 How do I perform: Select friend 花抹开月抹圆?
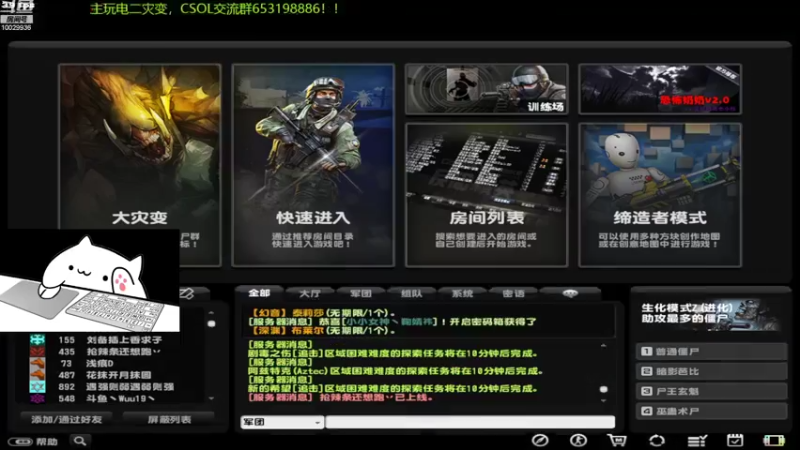click(118, 375)
